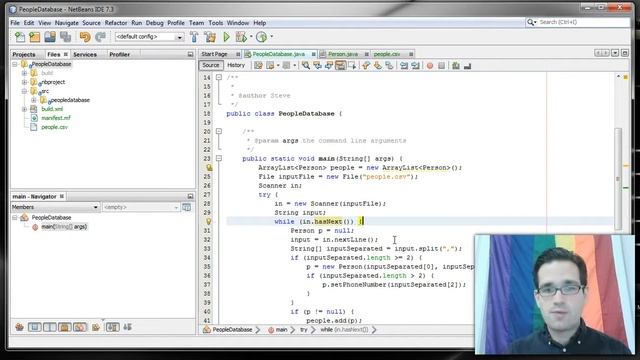Expand the nbproject folder node
The height and width of the screenshot is (360, 640).
pyautogui.click(x=24, y=82)
